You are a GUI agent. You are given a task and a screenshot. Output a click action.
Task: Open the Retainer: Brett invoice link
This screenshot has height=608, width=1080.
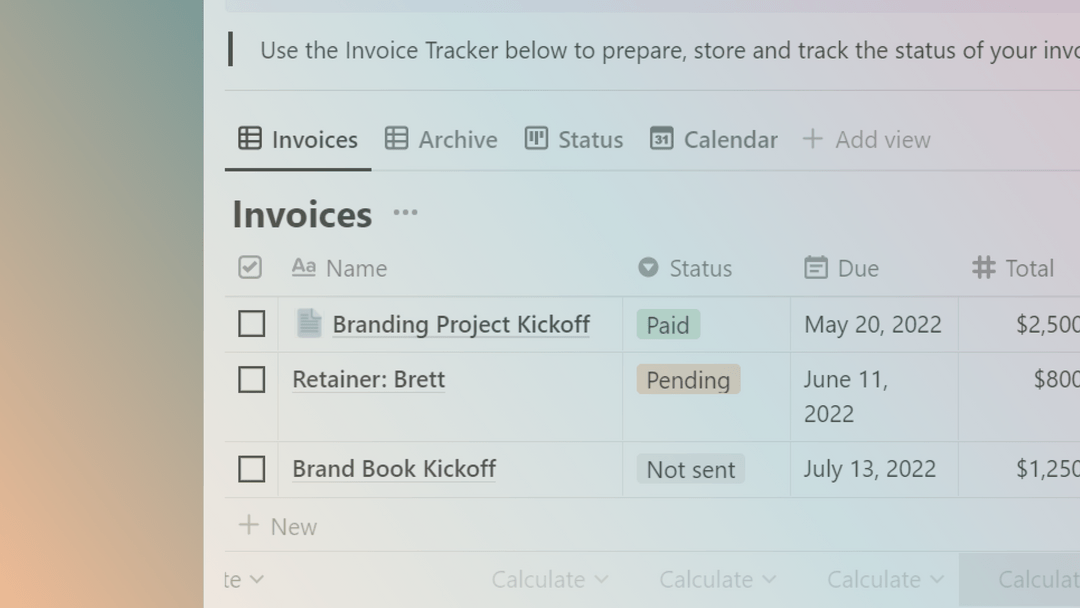(x=368, y=379)
